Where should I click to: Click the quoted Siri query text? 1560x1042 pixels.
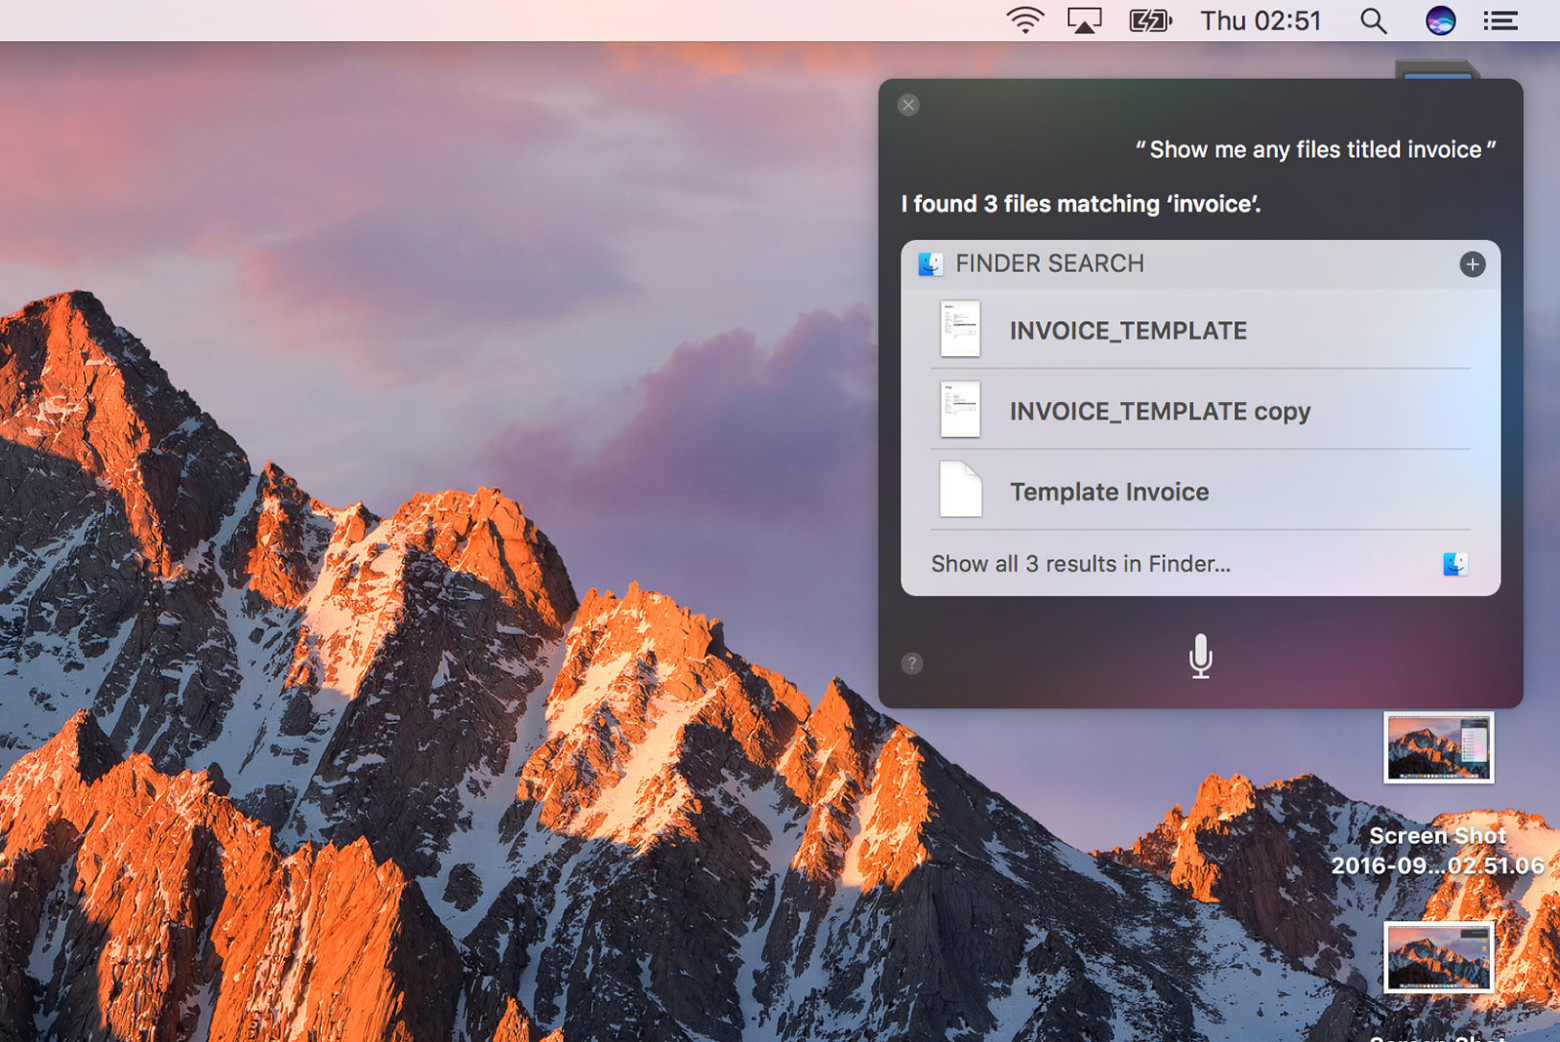pos(1315,150)
